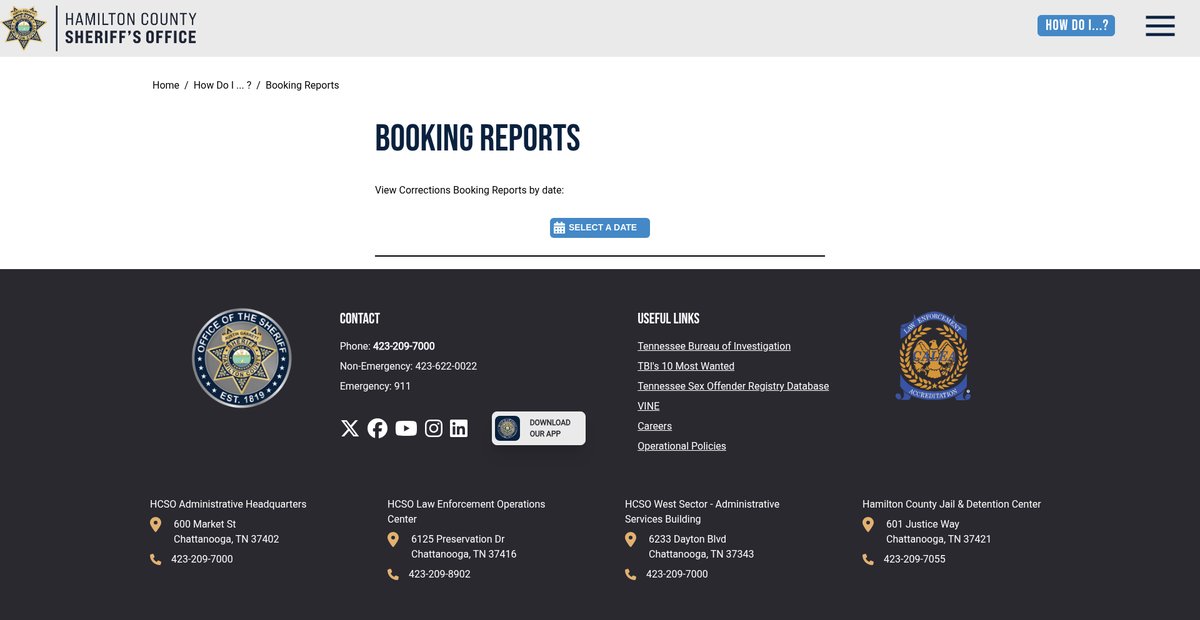This screenshot has height=620, width=1200.
Task: Click Chattanooga, TN 37421 text
Action: 939,539
